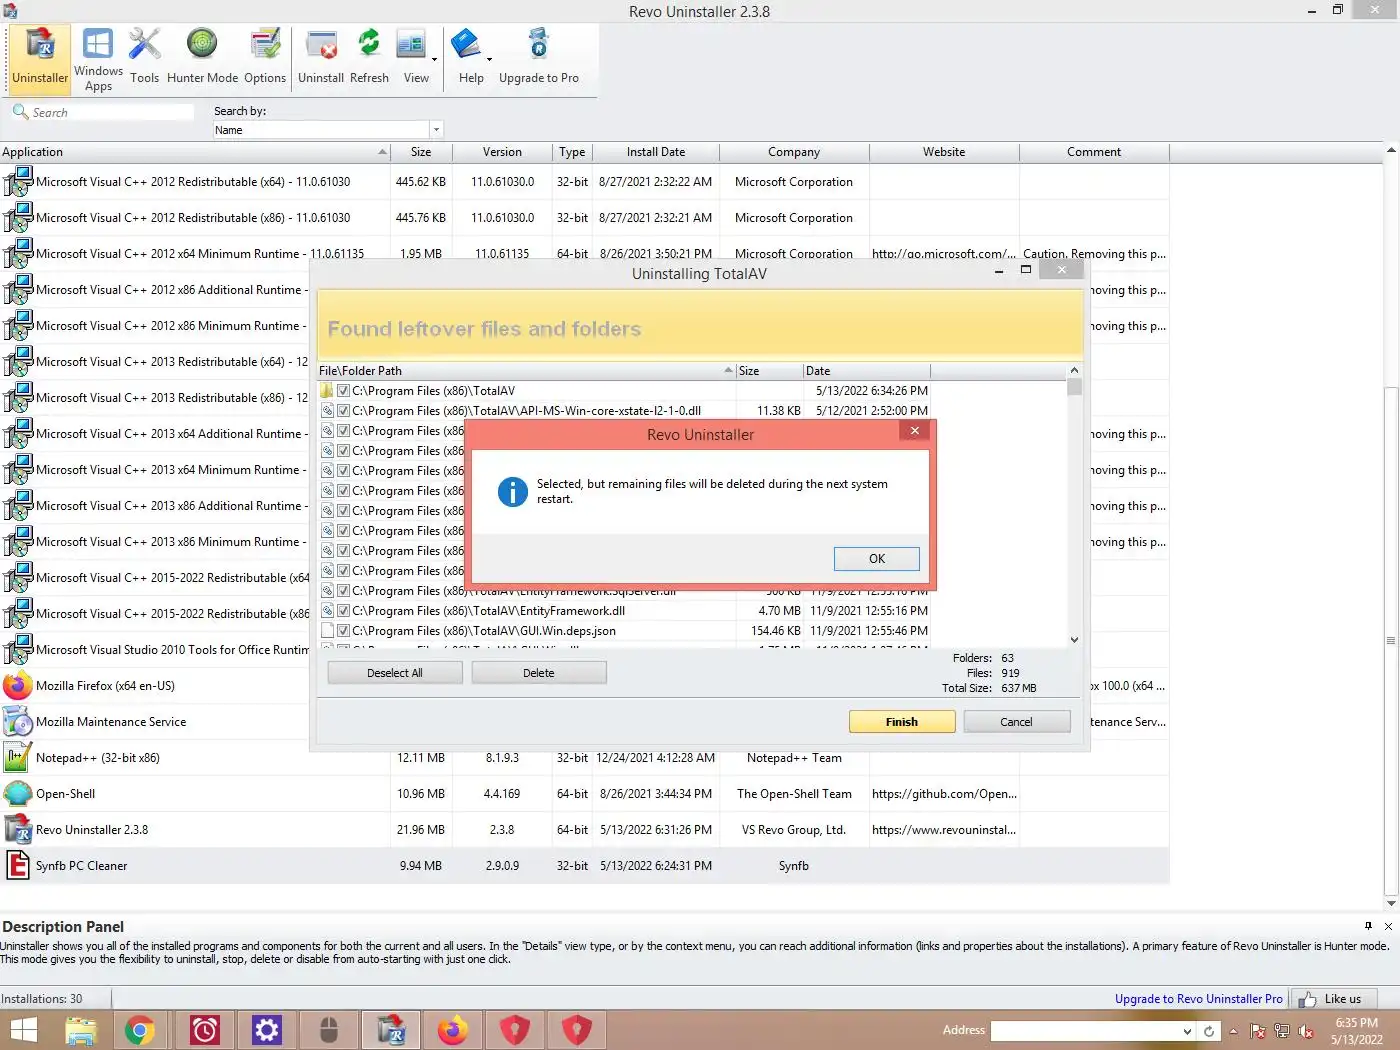Select the Revo Uninstaller 2.3.8 list icon

click(x=18, y=830)
